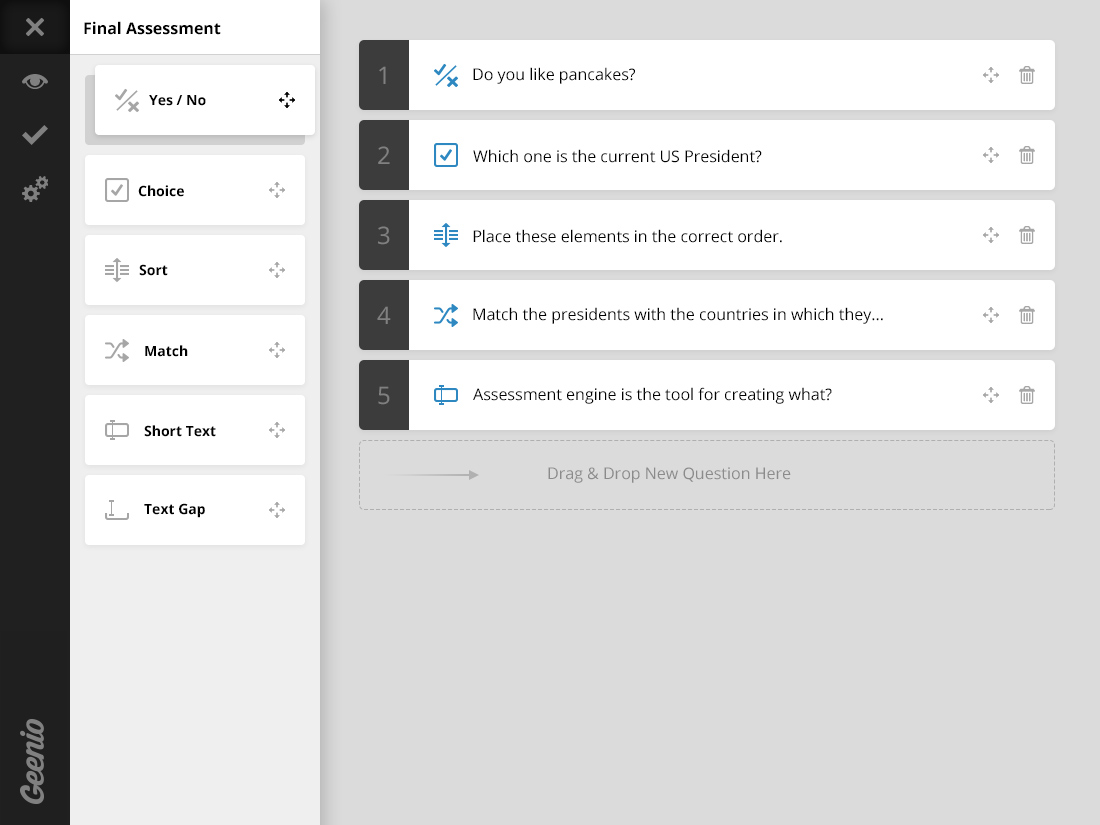Open settings gears icon in sidebar
This screenshot has width=1100, height=825.
pyautogui.click(x=35, y=189)
